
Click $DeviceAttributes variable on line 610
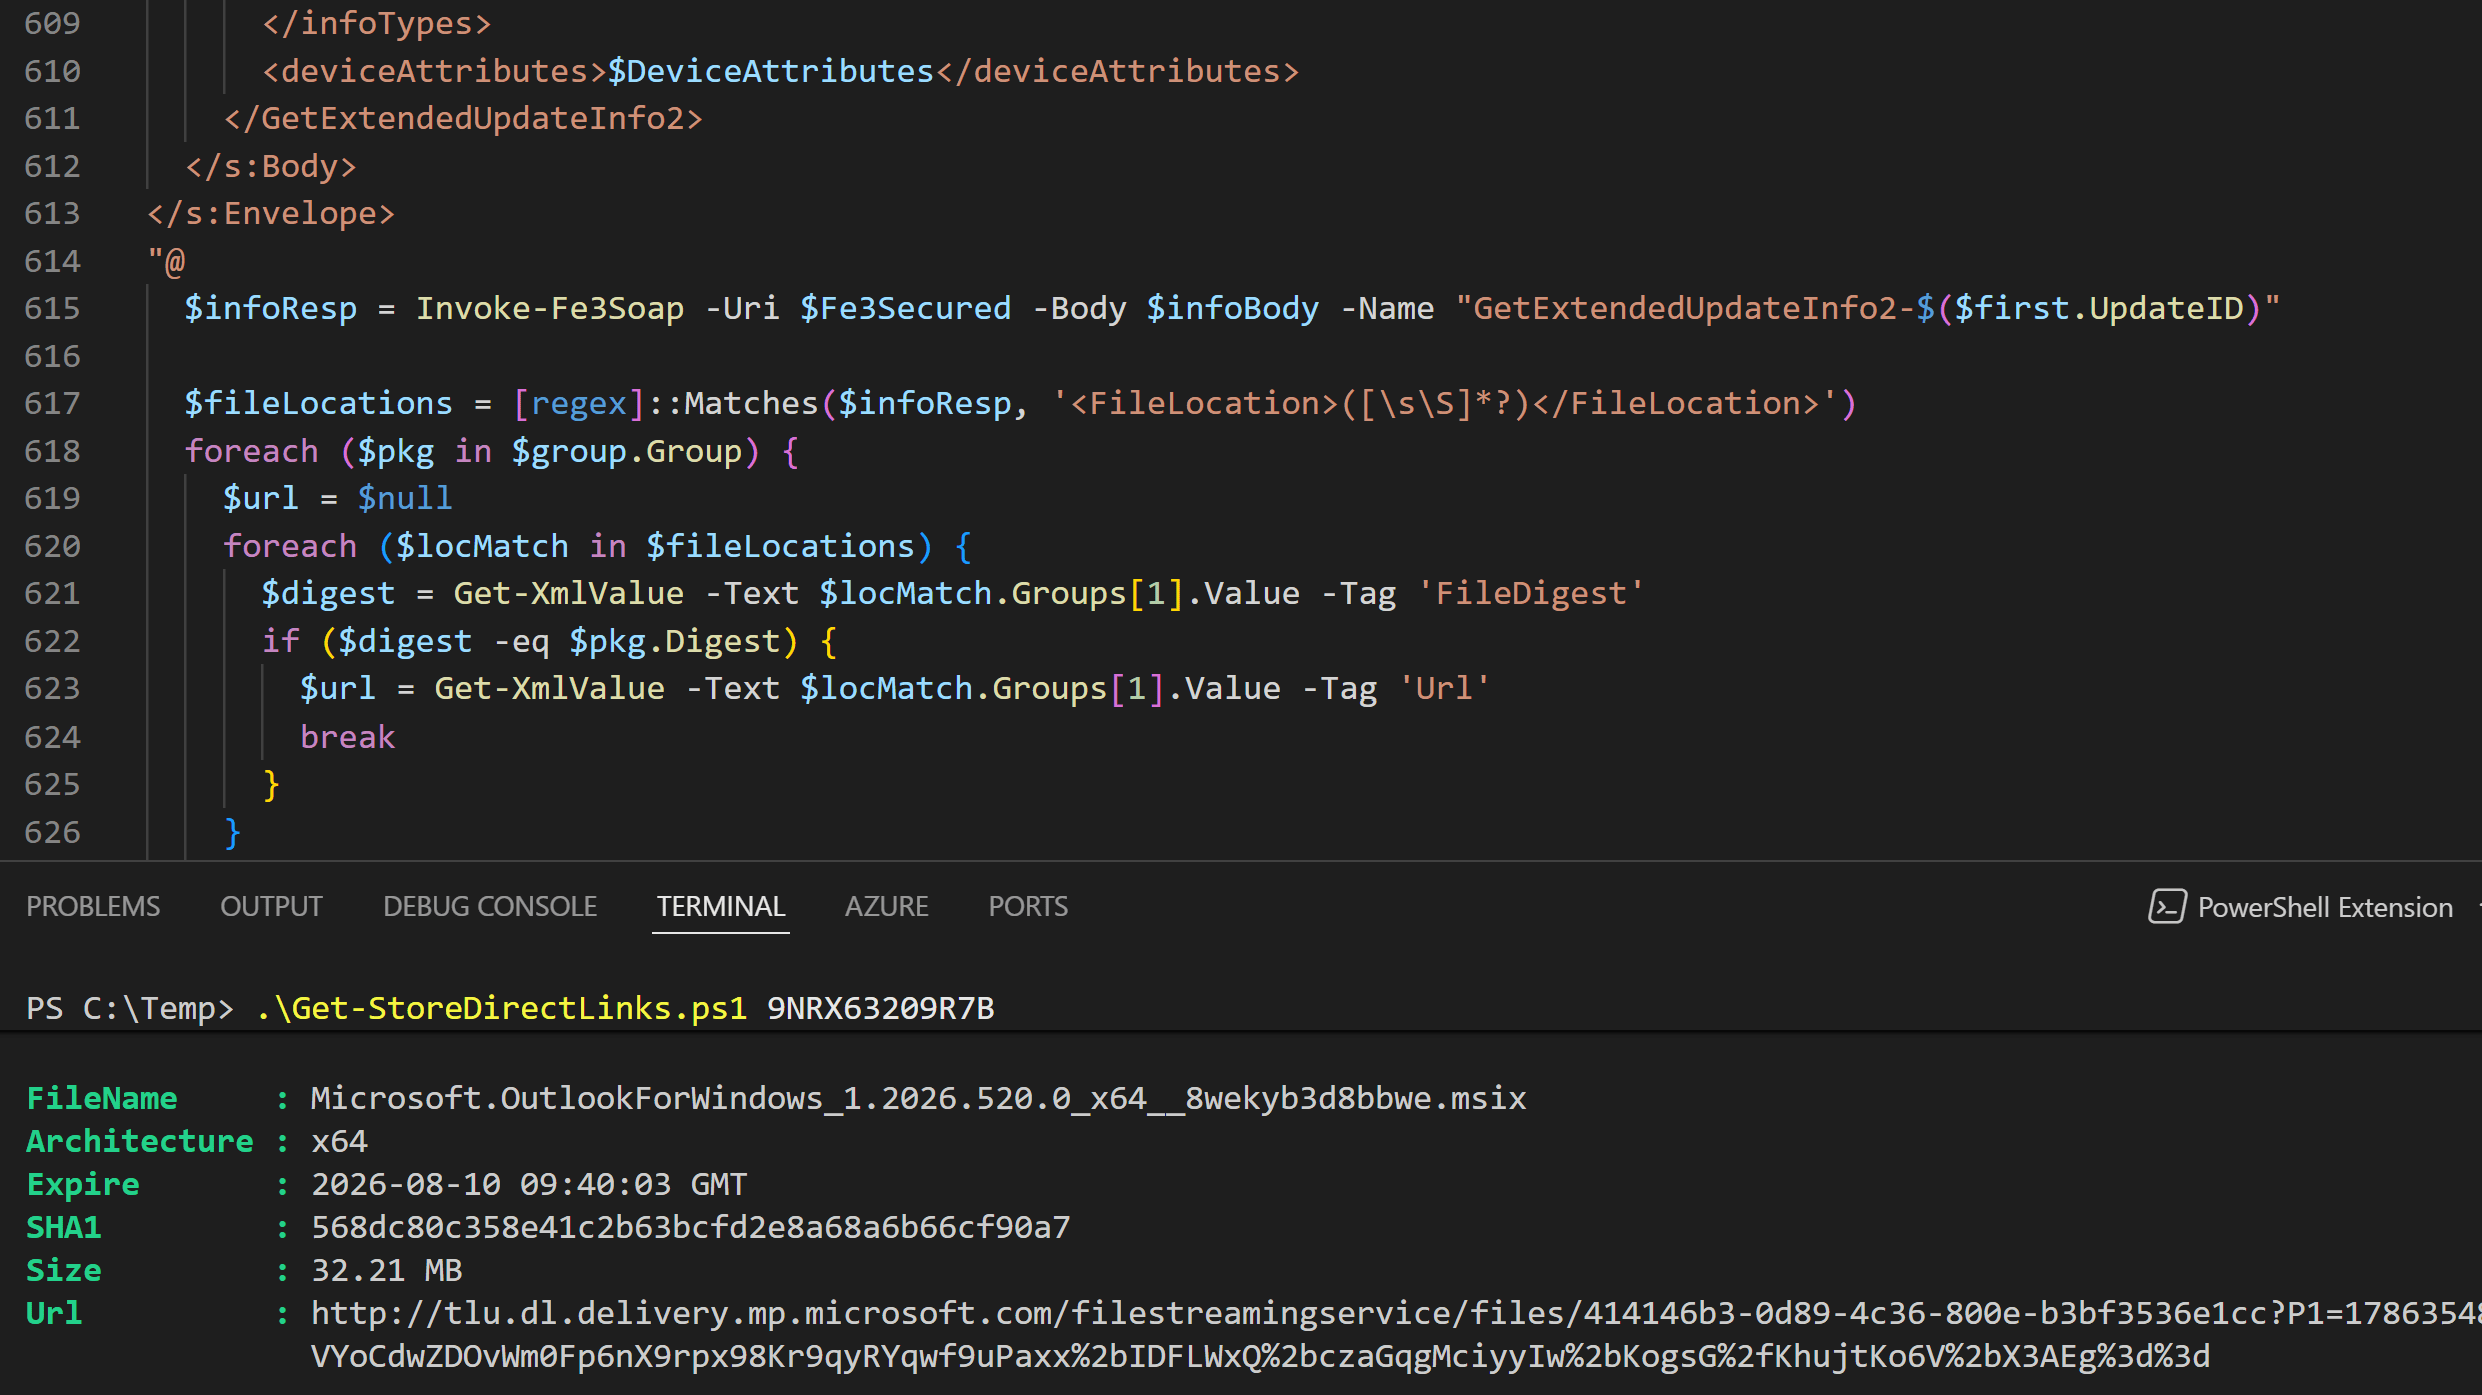(x=770, y=71)
